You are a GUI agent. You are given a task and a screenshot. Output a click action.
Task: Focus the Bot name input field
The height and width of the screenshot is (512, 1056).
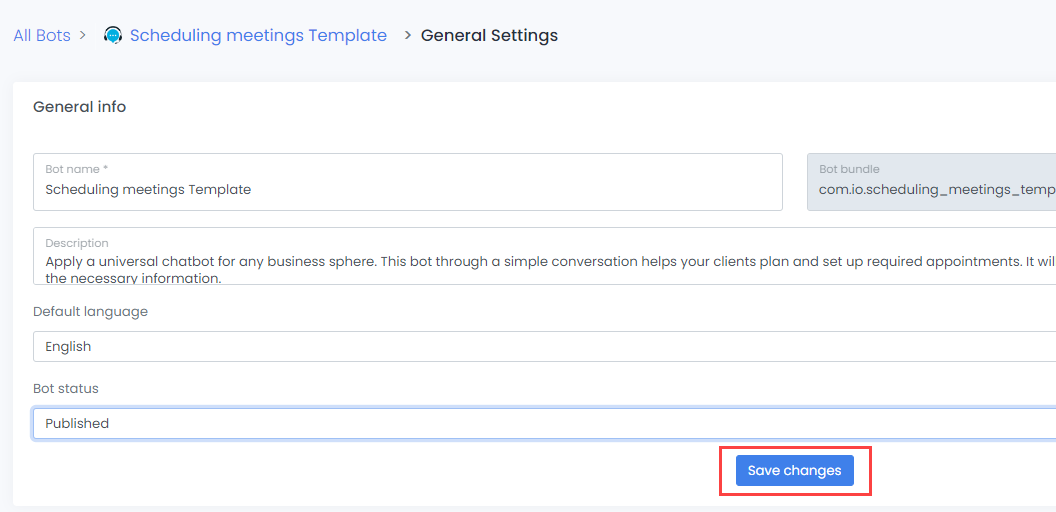tap(407, 190)
